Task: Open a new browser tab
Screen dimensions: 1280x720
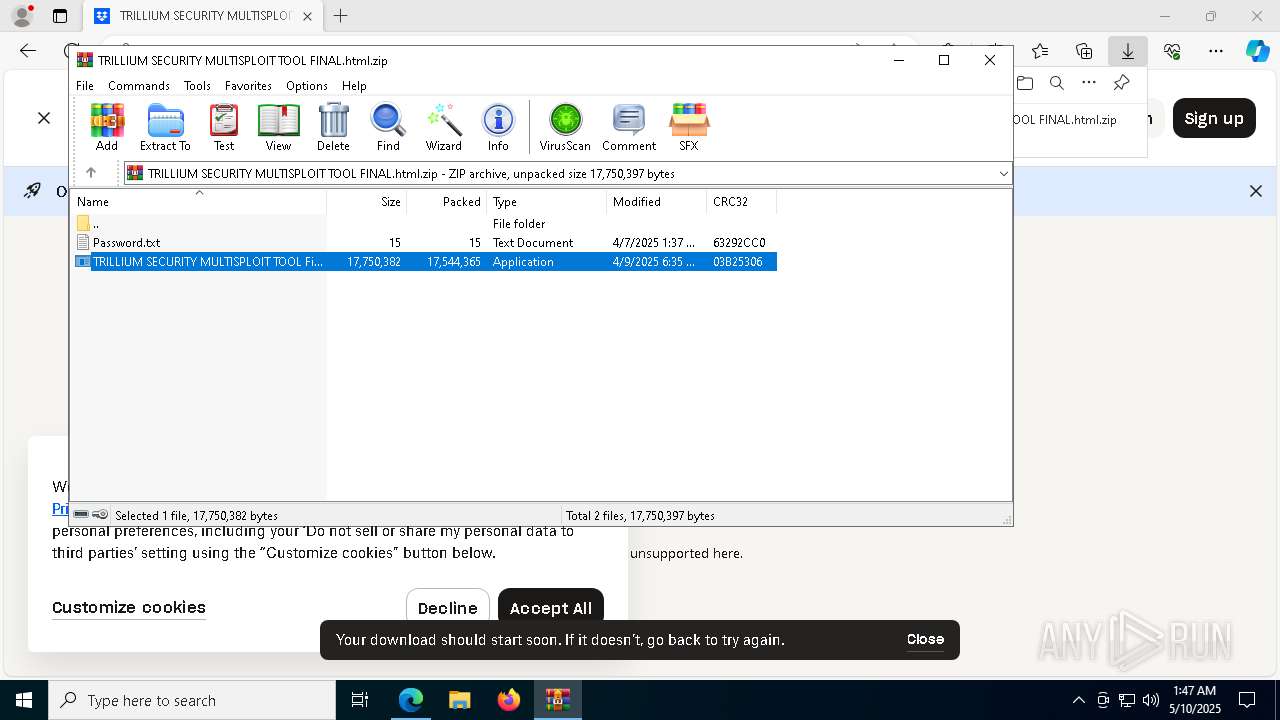Action: pyautogui.click(x=341, y=16)
